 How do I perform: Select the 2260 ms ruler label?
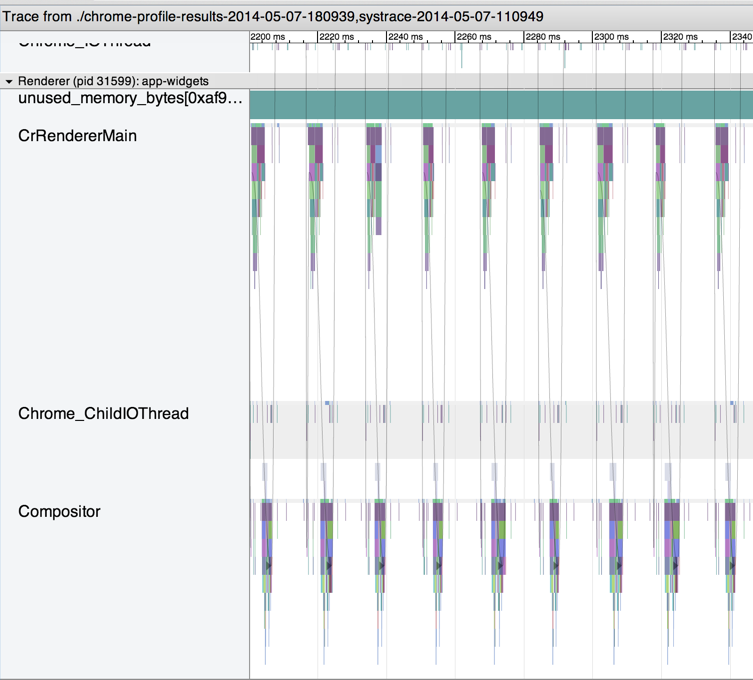coord(473,36)
